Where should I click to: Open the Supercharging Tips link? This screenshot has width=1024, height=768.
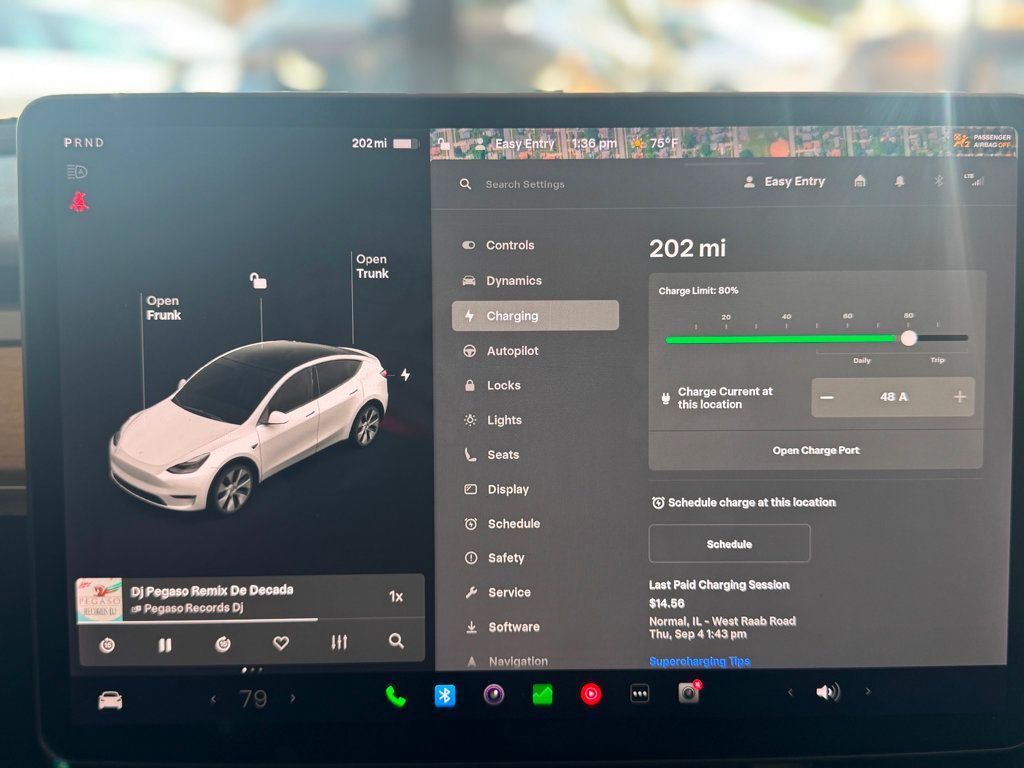click(x=699, y=662)
